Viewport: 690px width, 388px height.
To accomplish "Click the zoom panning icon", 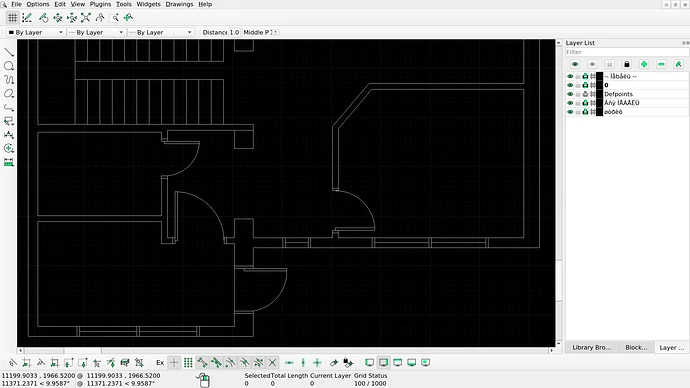I will pos(128,18).
